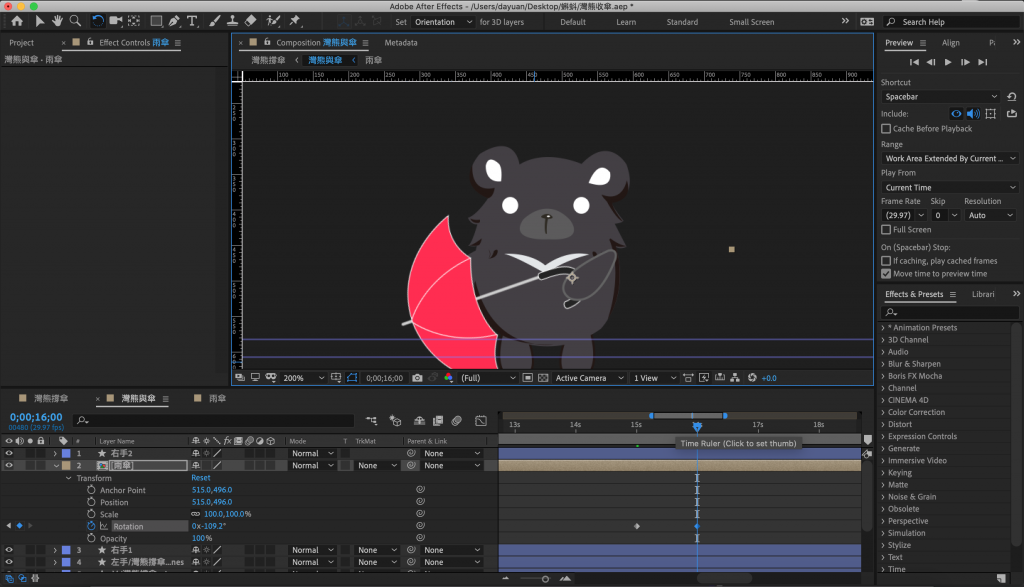Select the Puppet Pin tool
Image resolution: width=1024 pixels, height=587 pixels.
coord(295,22)
